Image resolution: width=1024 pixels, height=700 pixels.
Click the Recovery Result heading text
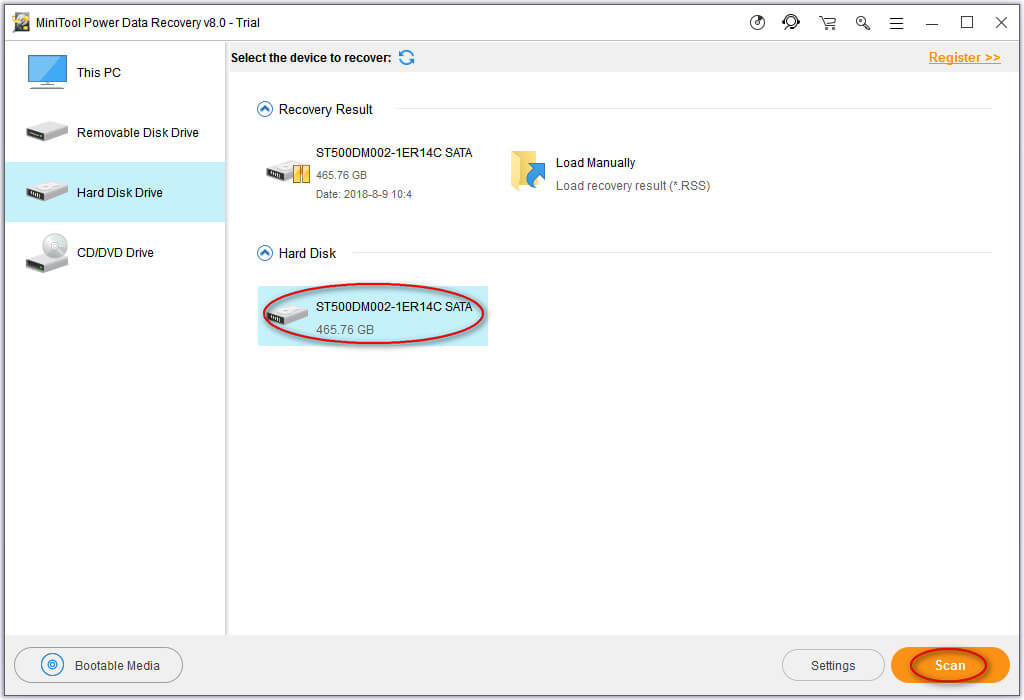coord(325,110)
